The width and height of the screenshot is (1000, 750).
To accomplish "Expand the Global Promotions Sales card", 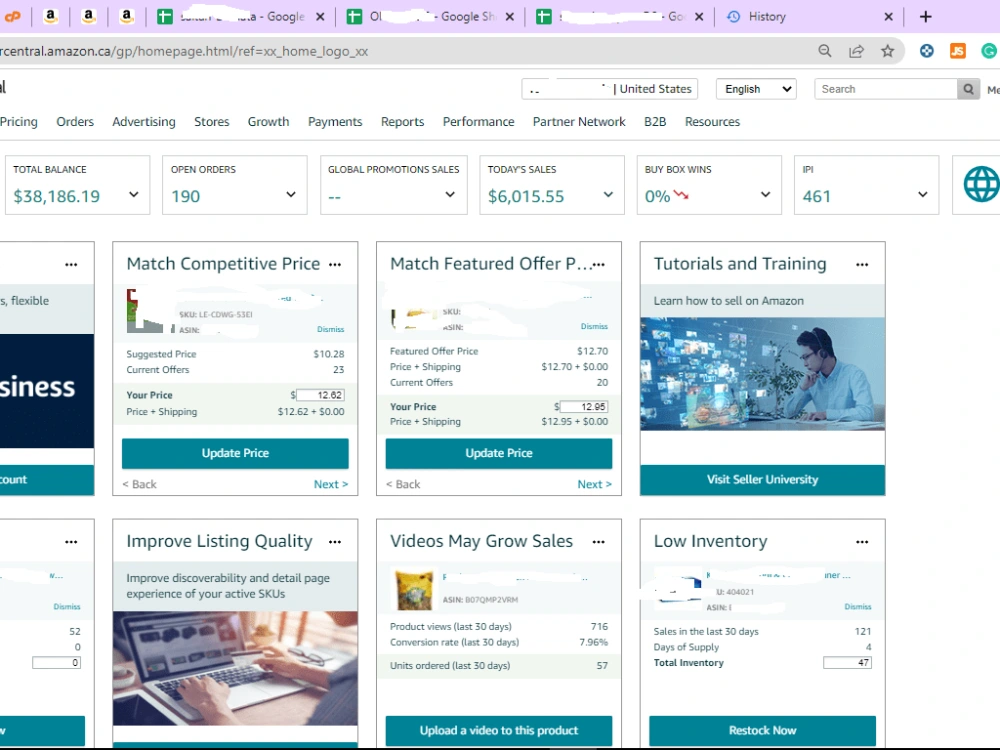I will [x=450, y=195].
